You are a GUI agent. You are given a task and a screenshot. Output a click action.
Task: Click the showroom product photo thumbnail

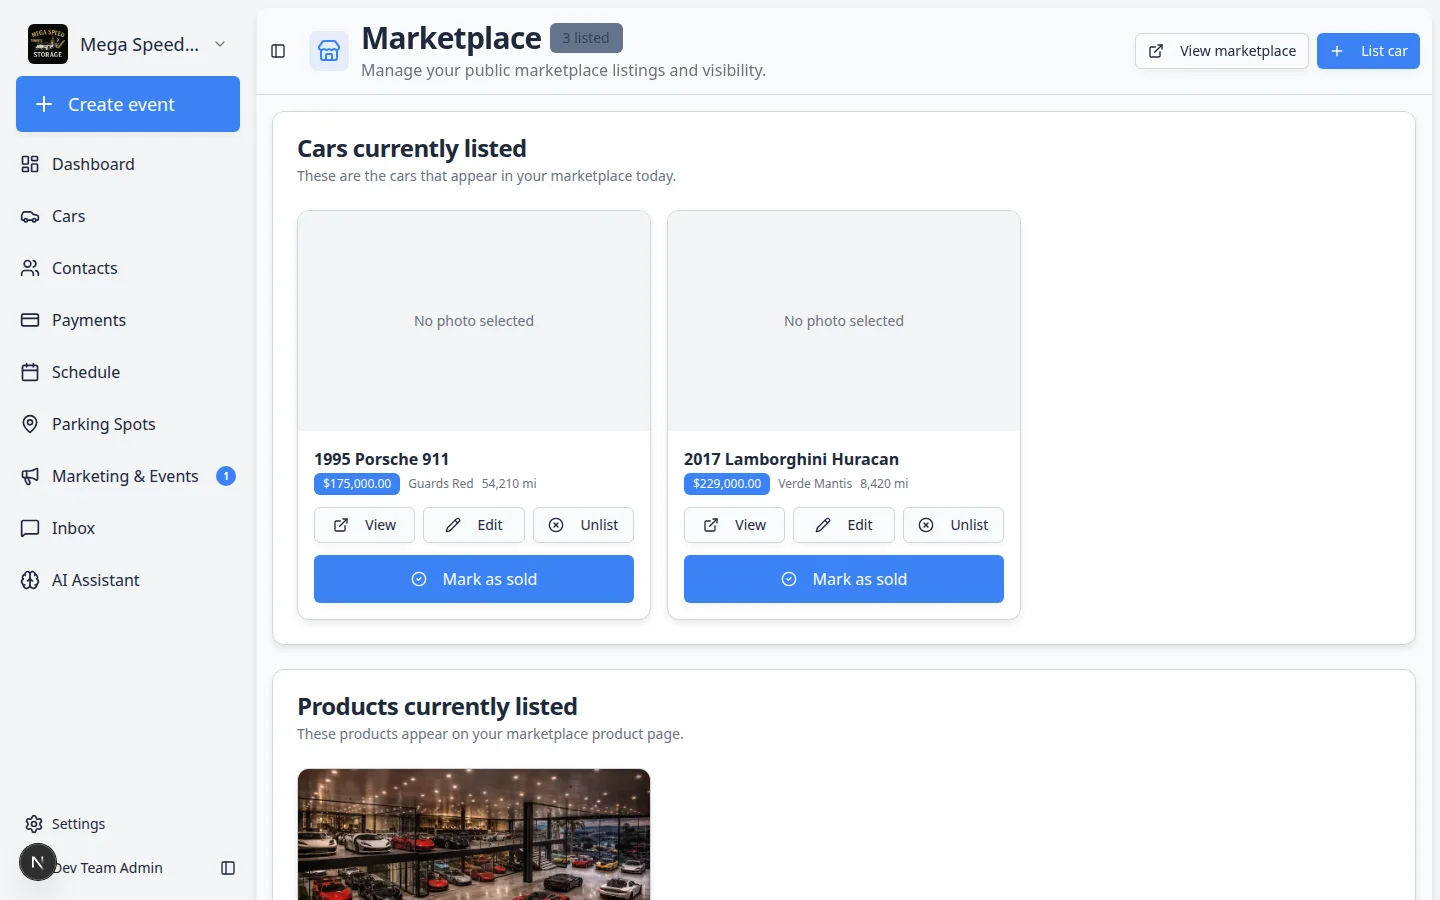click(x=474, y=834)
